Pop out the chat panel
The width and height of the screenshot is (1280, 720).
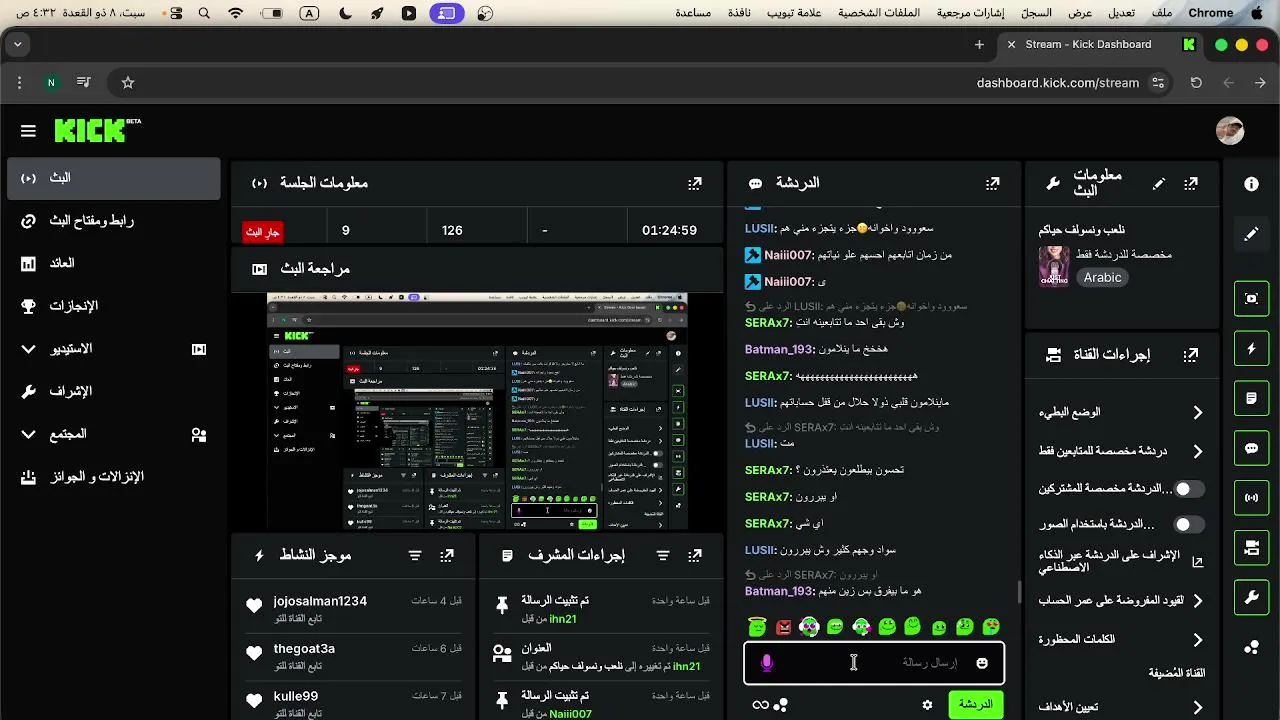tap(992, 183)
